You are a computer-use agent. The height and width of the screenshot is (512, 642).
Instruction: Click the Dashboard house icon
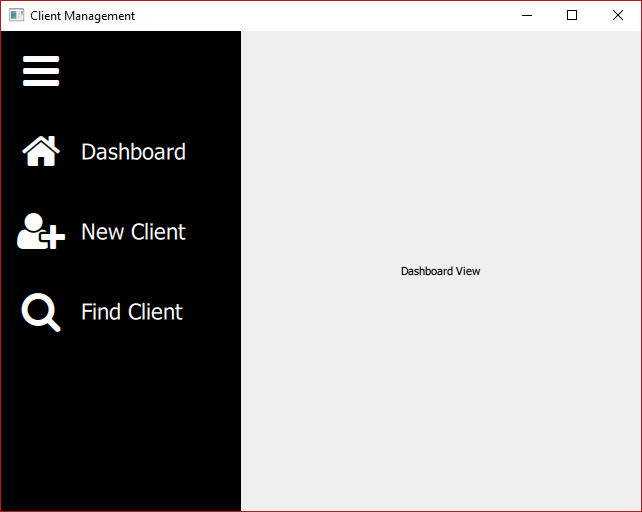point(41,151)
